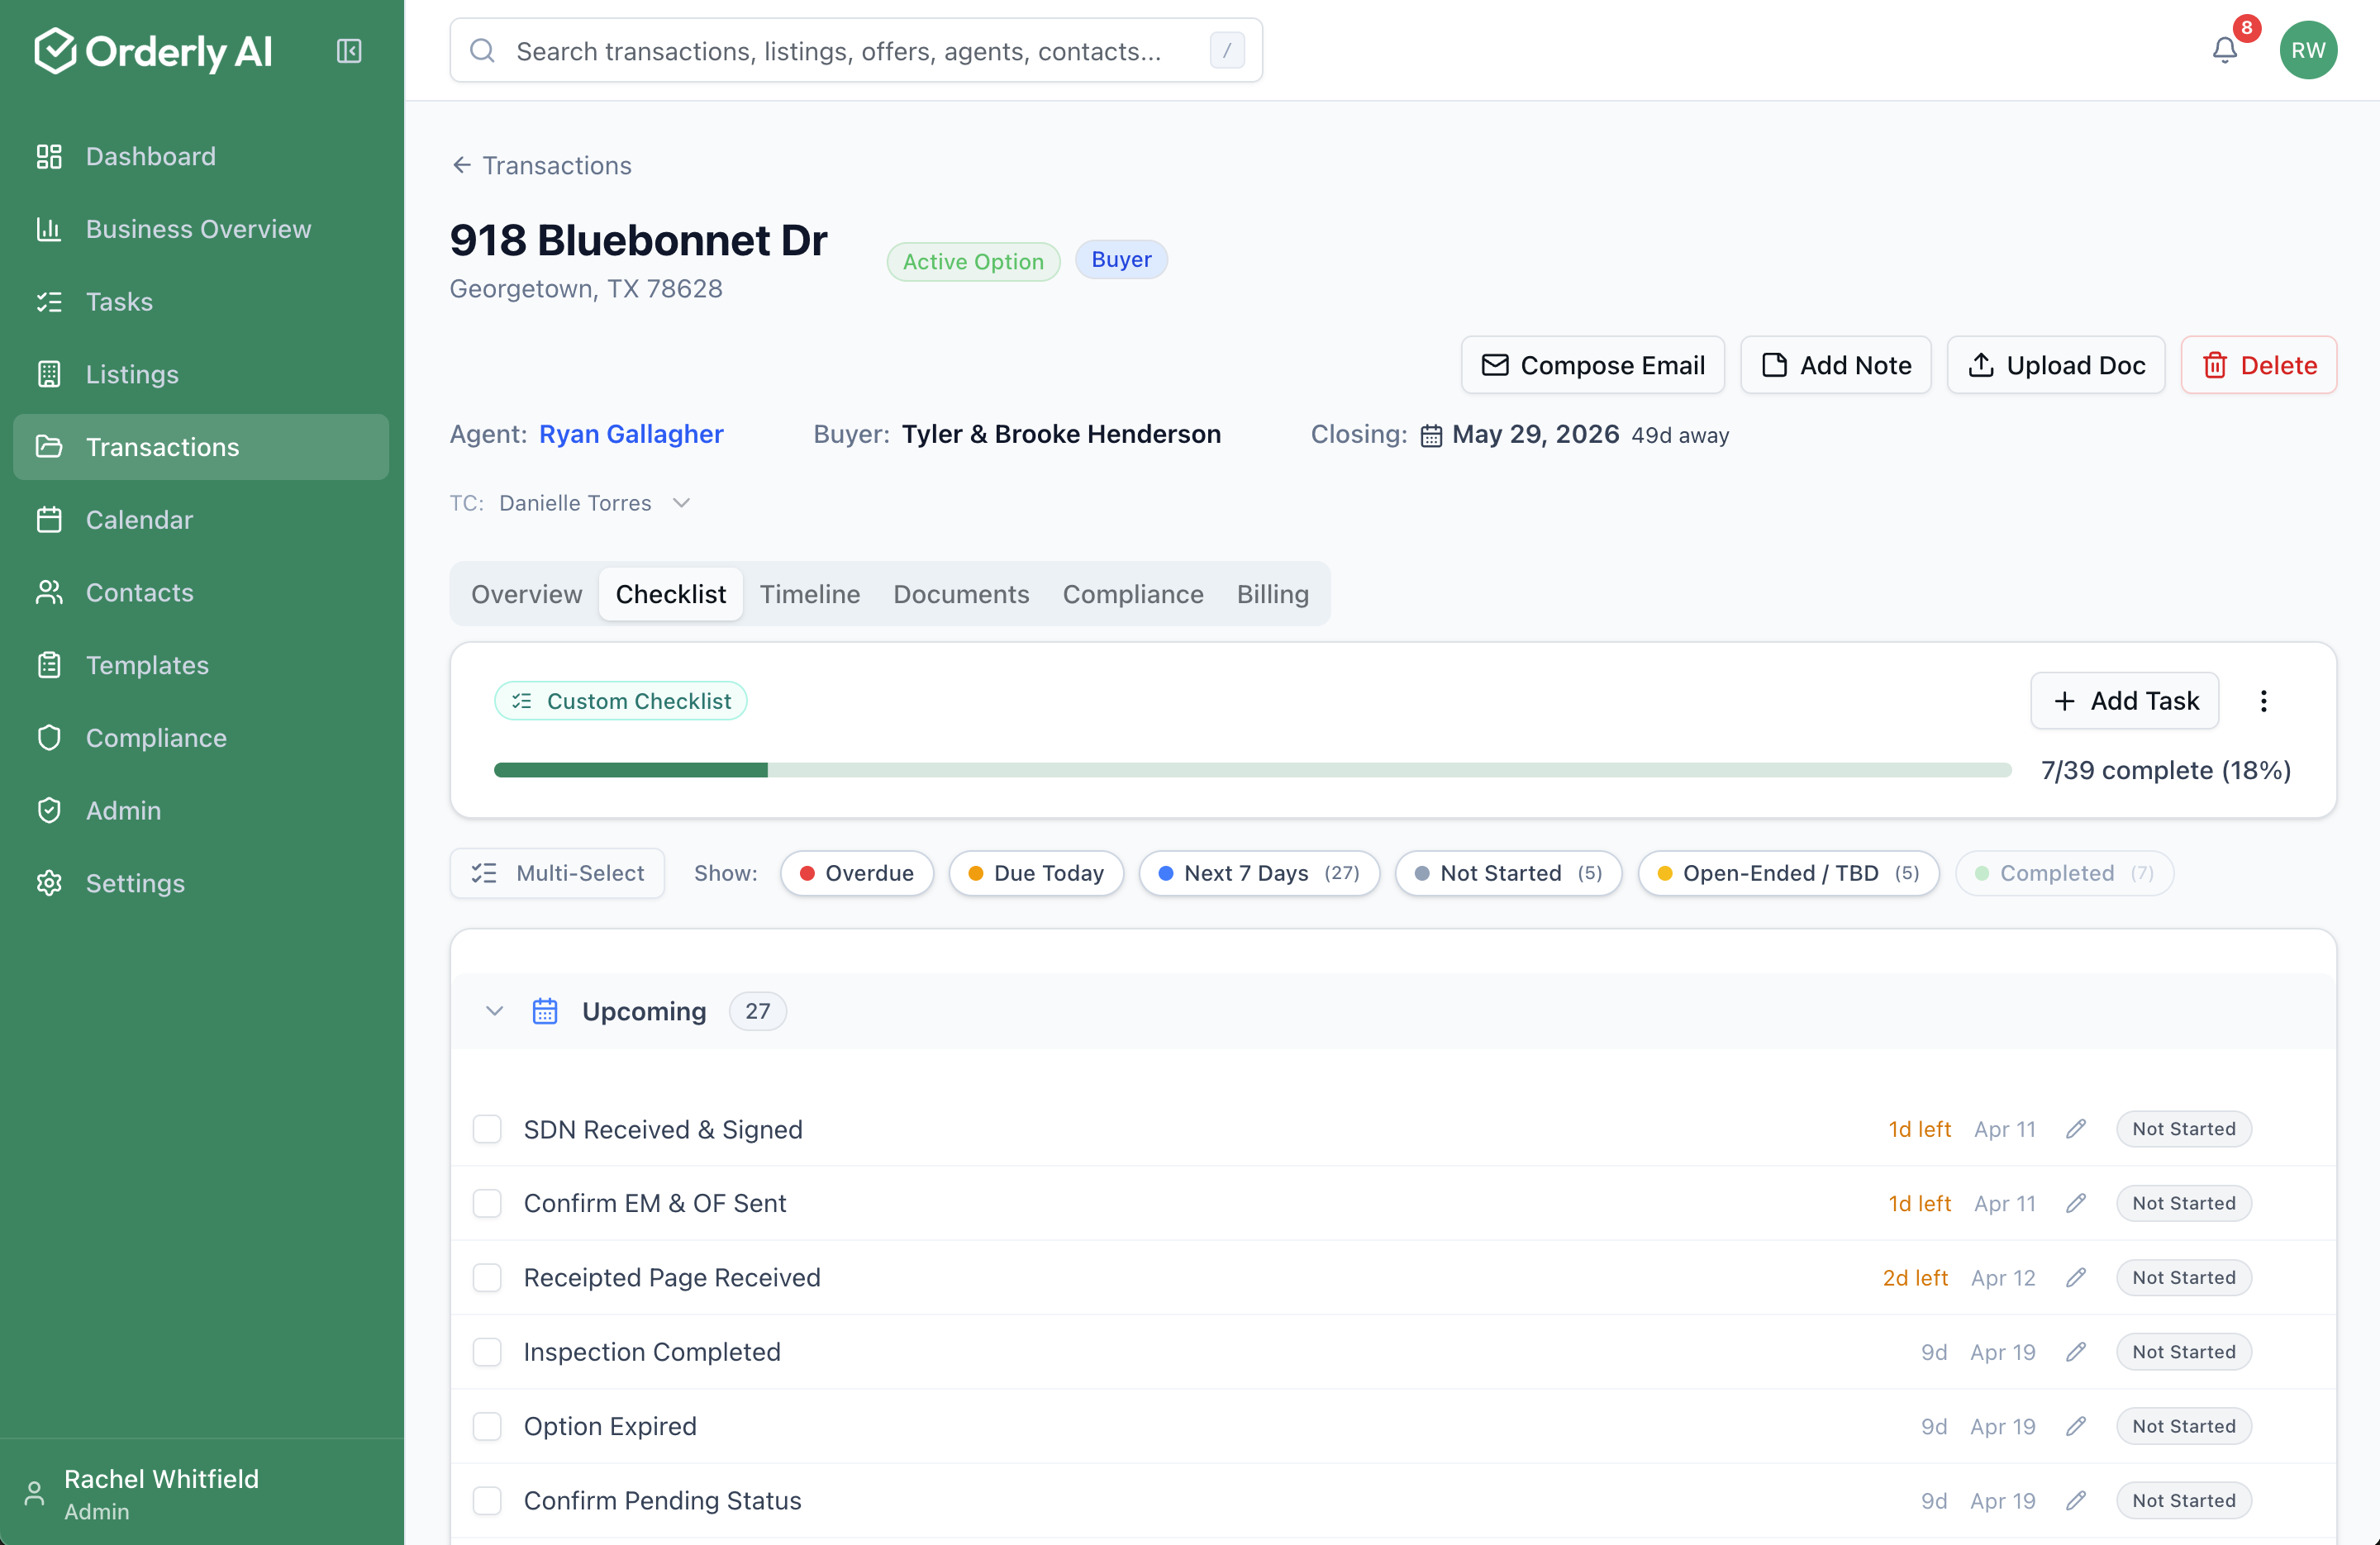Open the Billing tab

1272,594
